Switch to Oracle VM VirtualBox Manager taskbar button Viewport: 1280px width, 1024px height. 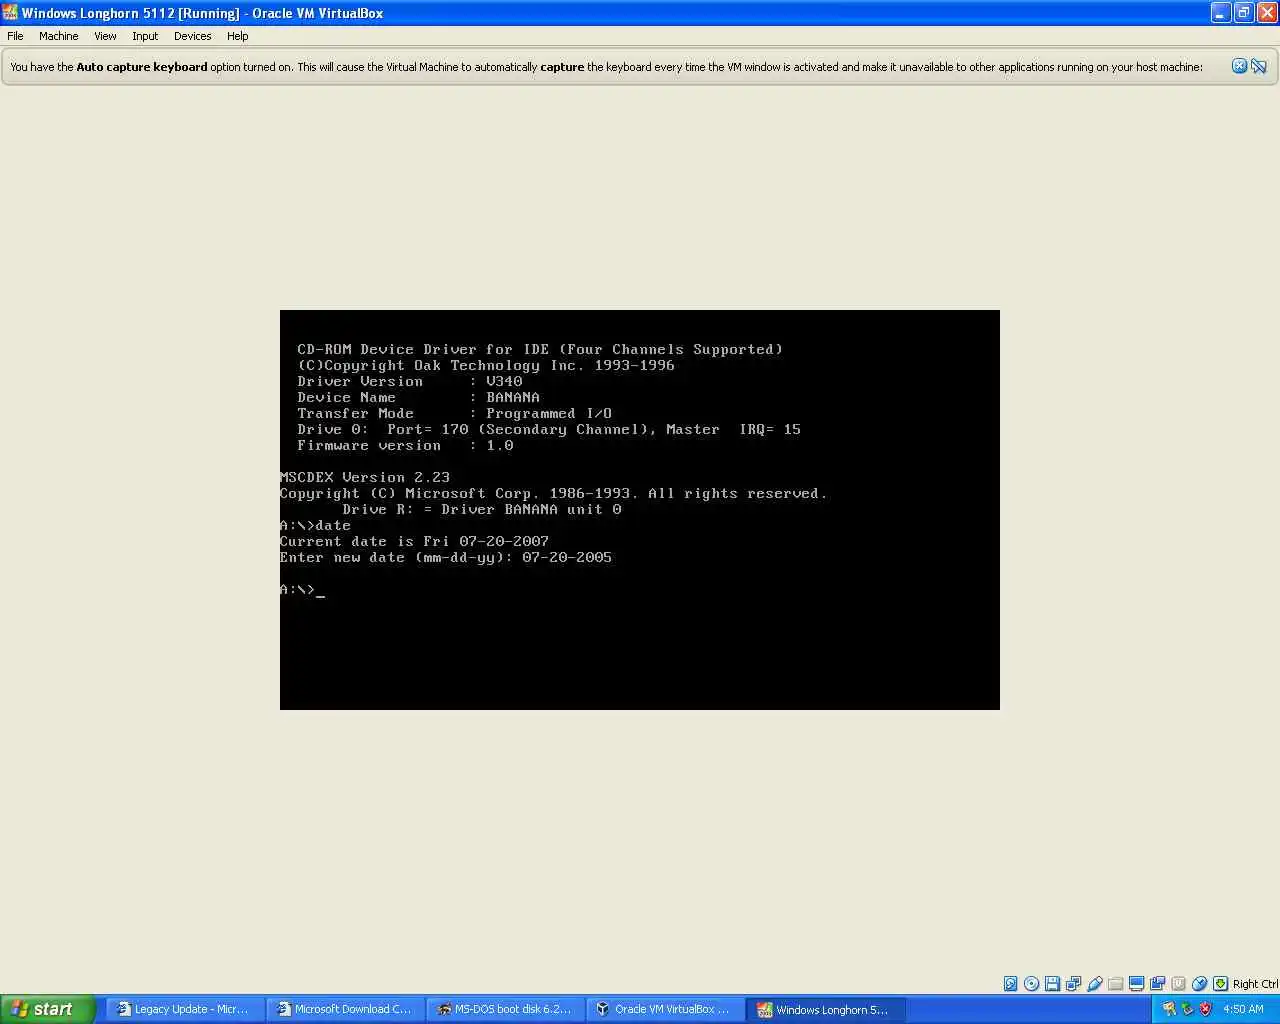pyautogui.click(x=666, y=1009)
